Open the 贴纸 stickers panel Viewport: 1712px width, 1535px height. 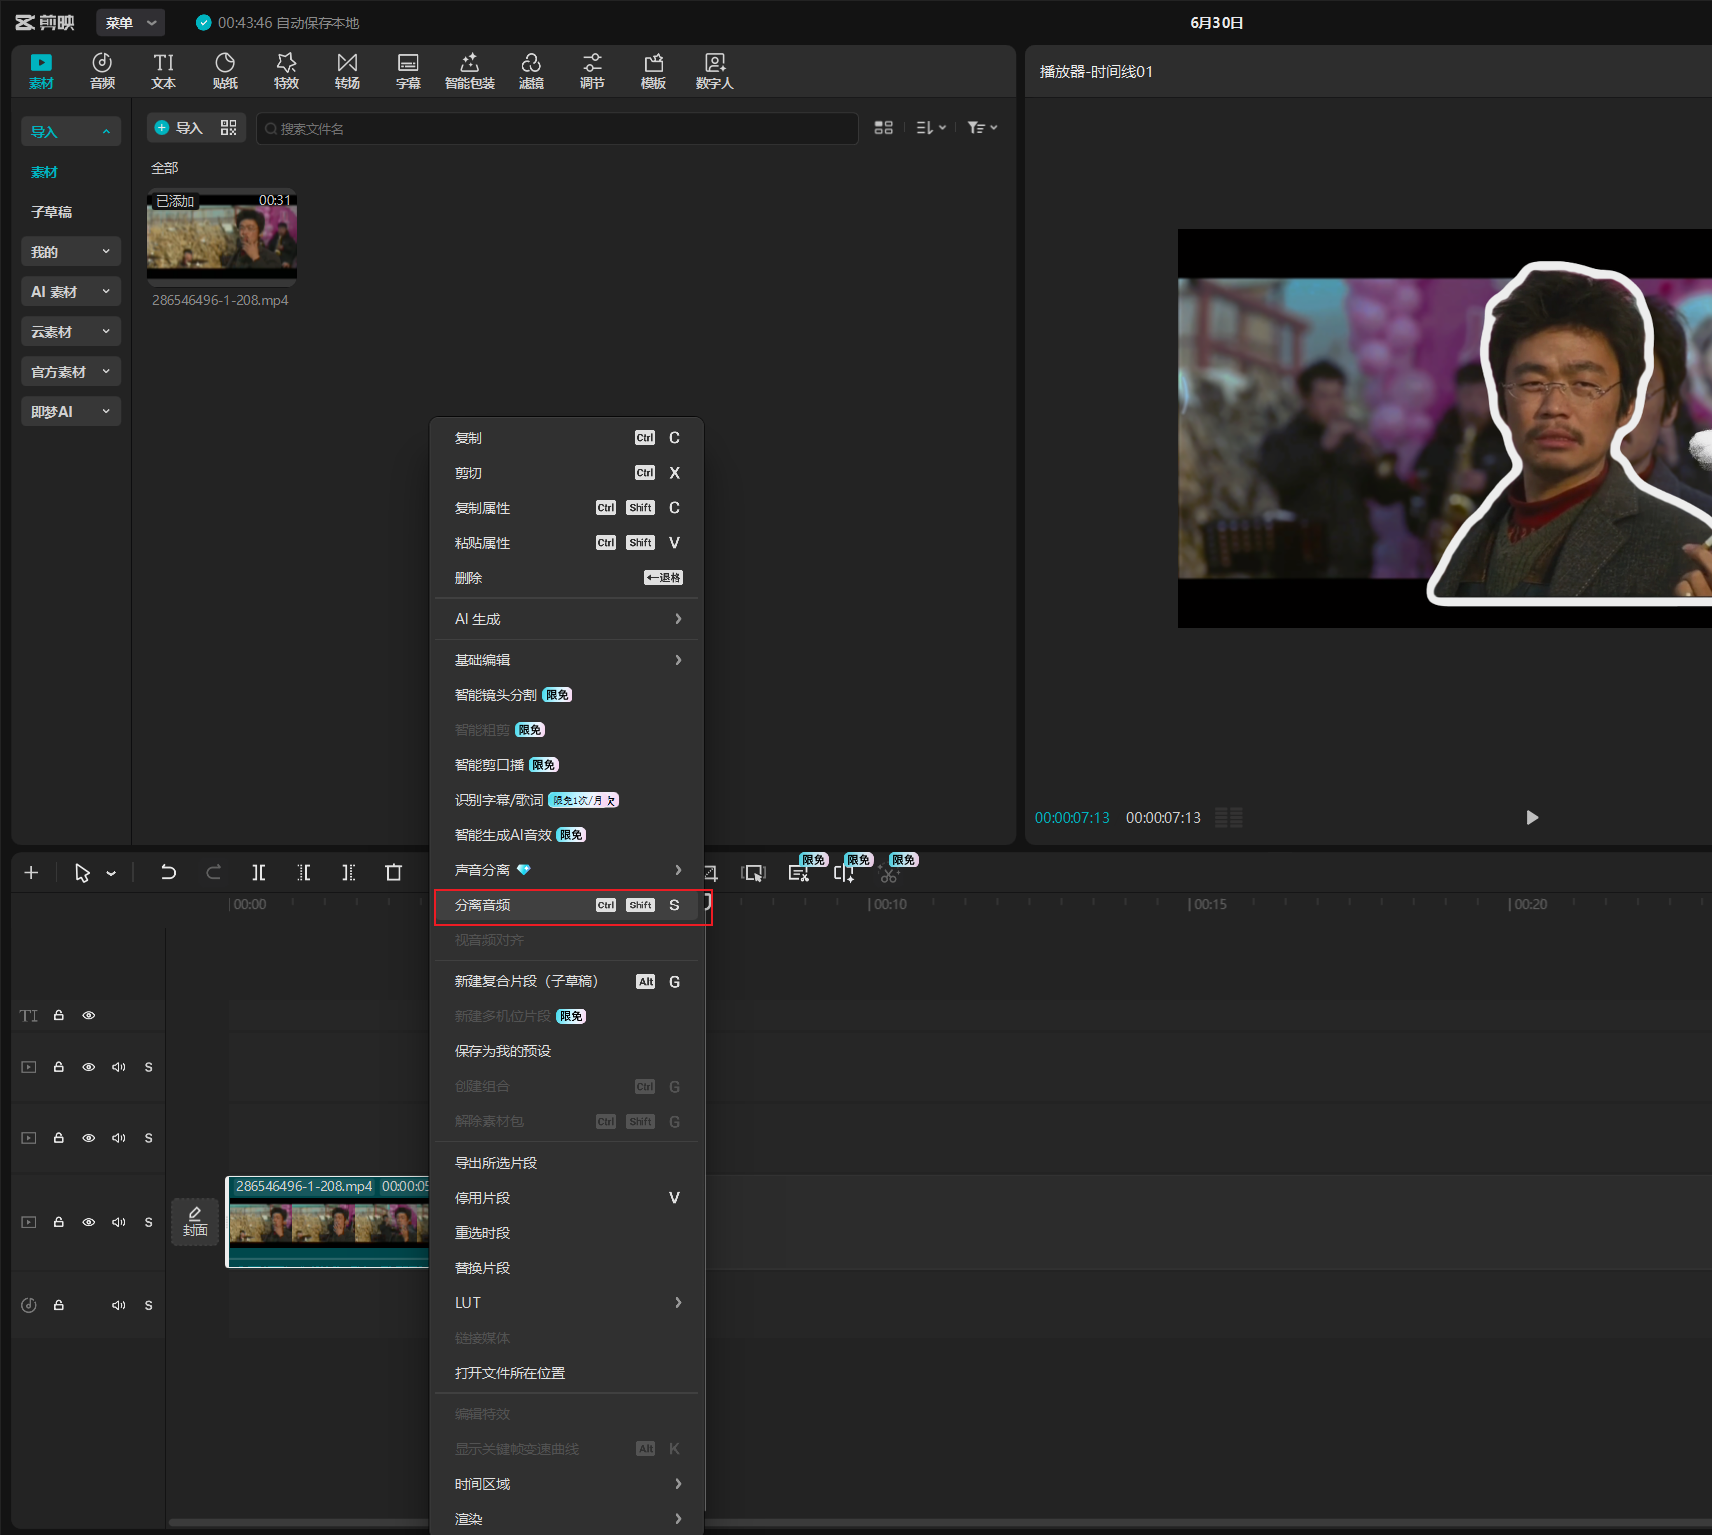(x=225, y=71)
